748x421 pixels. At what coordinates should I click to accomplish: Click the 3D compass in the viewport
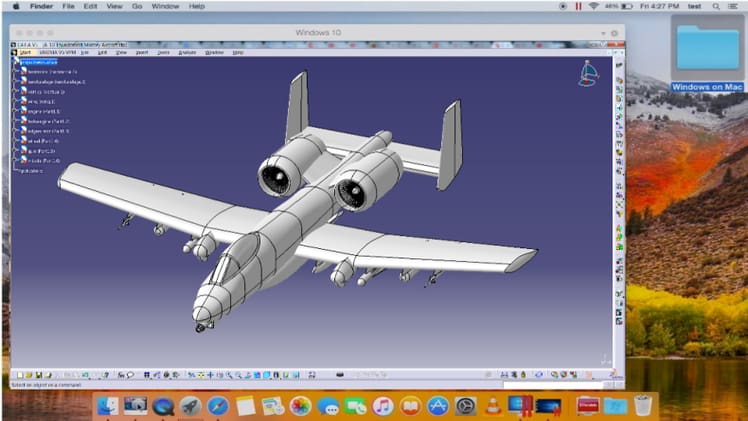pyautogui.click(x=588, y=74)
